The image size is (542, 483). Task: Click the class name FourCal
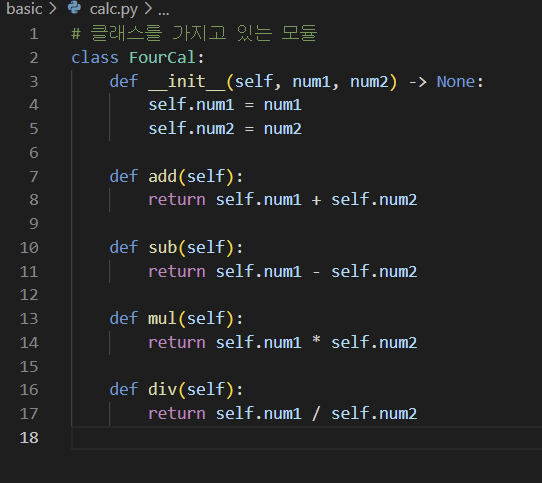[162, 57]
